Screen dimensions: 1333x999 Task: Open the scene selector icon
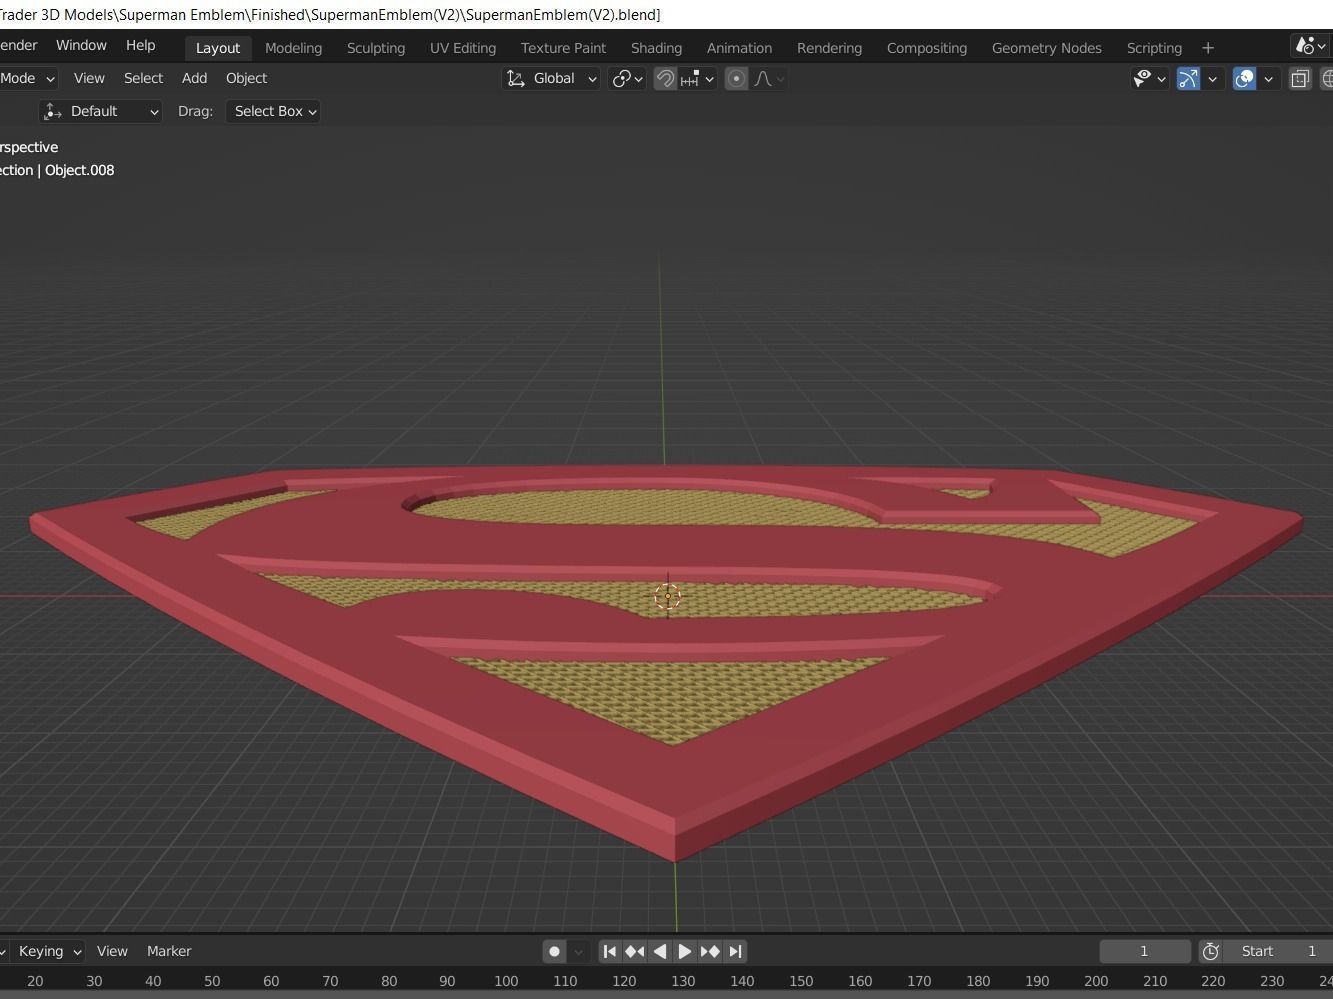pyautogui.click(x=1310, y=45)
